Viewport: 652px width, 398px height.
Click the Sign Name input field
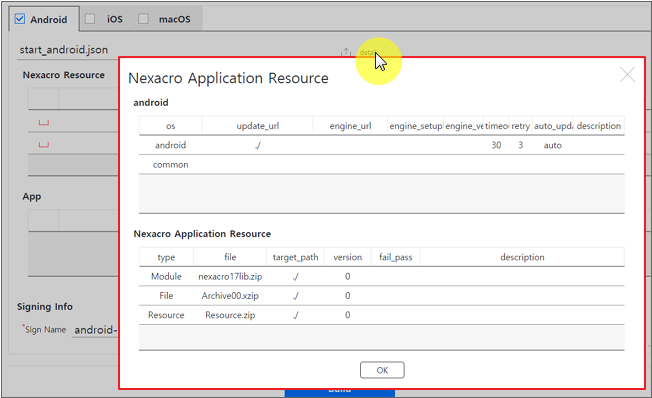pyautogui.click(x=95, y=330)
